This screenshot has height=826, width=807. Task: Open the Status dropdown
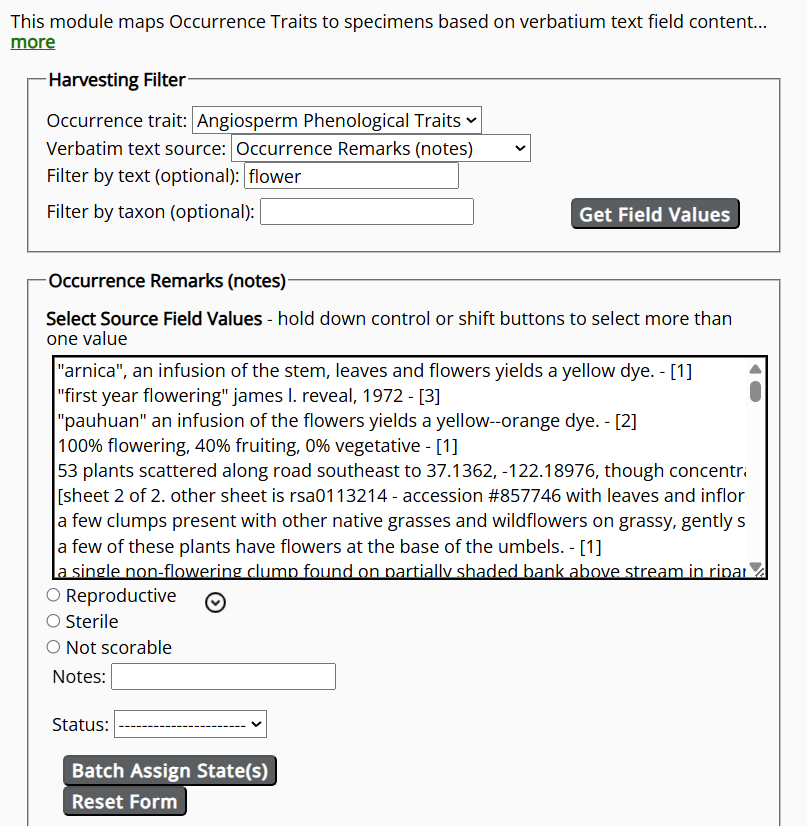[x=189, y=724]
